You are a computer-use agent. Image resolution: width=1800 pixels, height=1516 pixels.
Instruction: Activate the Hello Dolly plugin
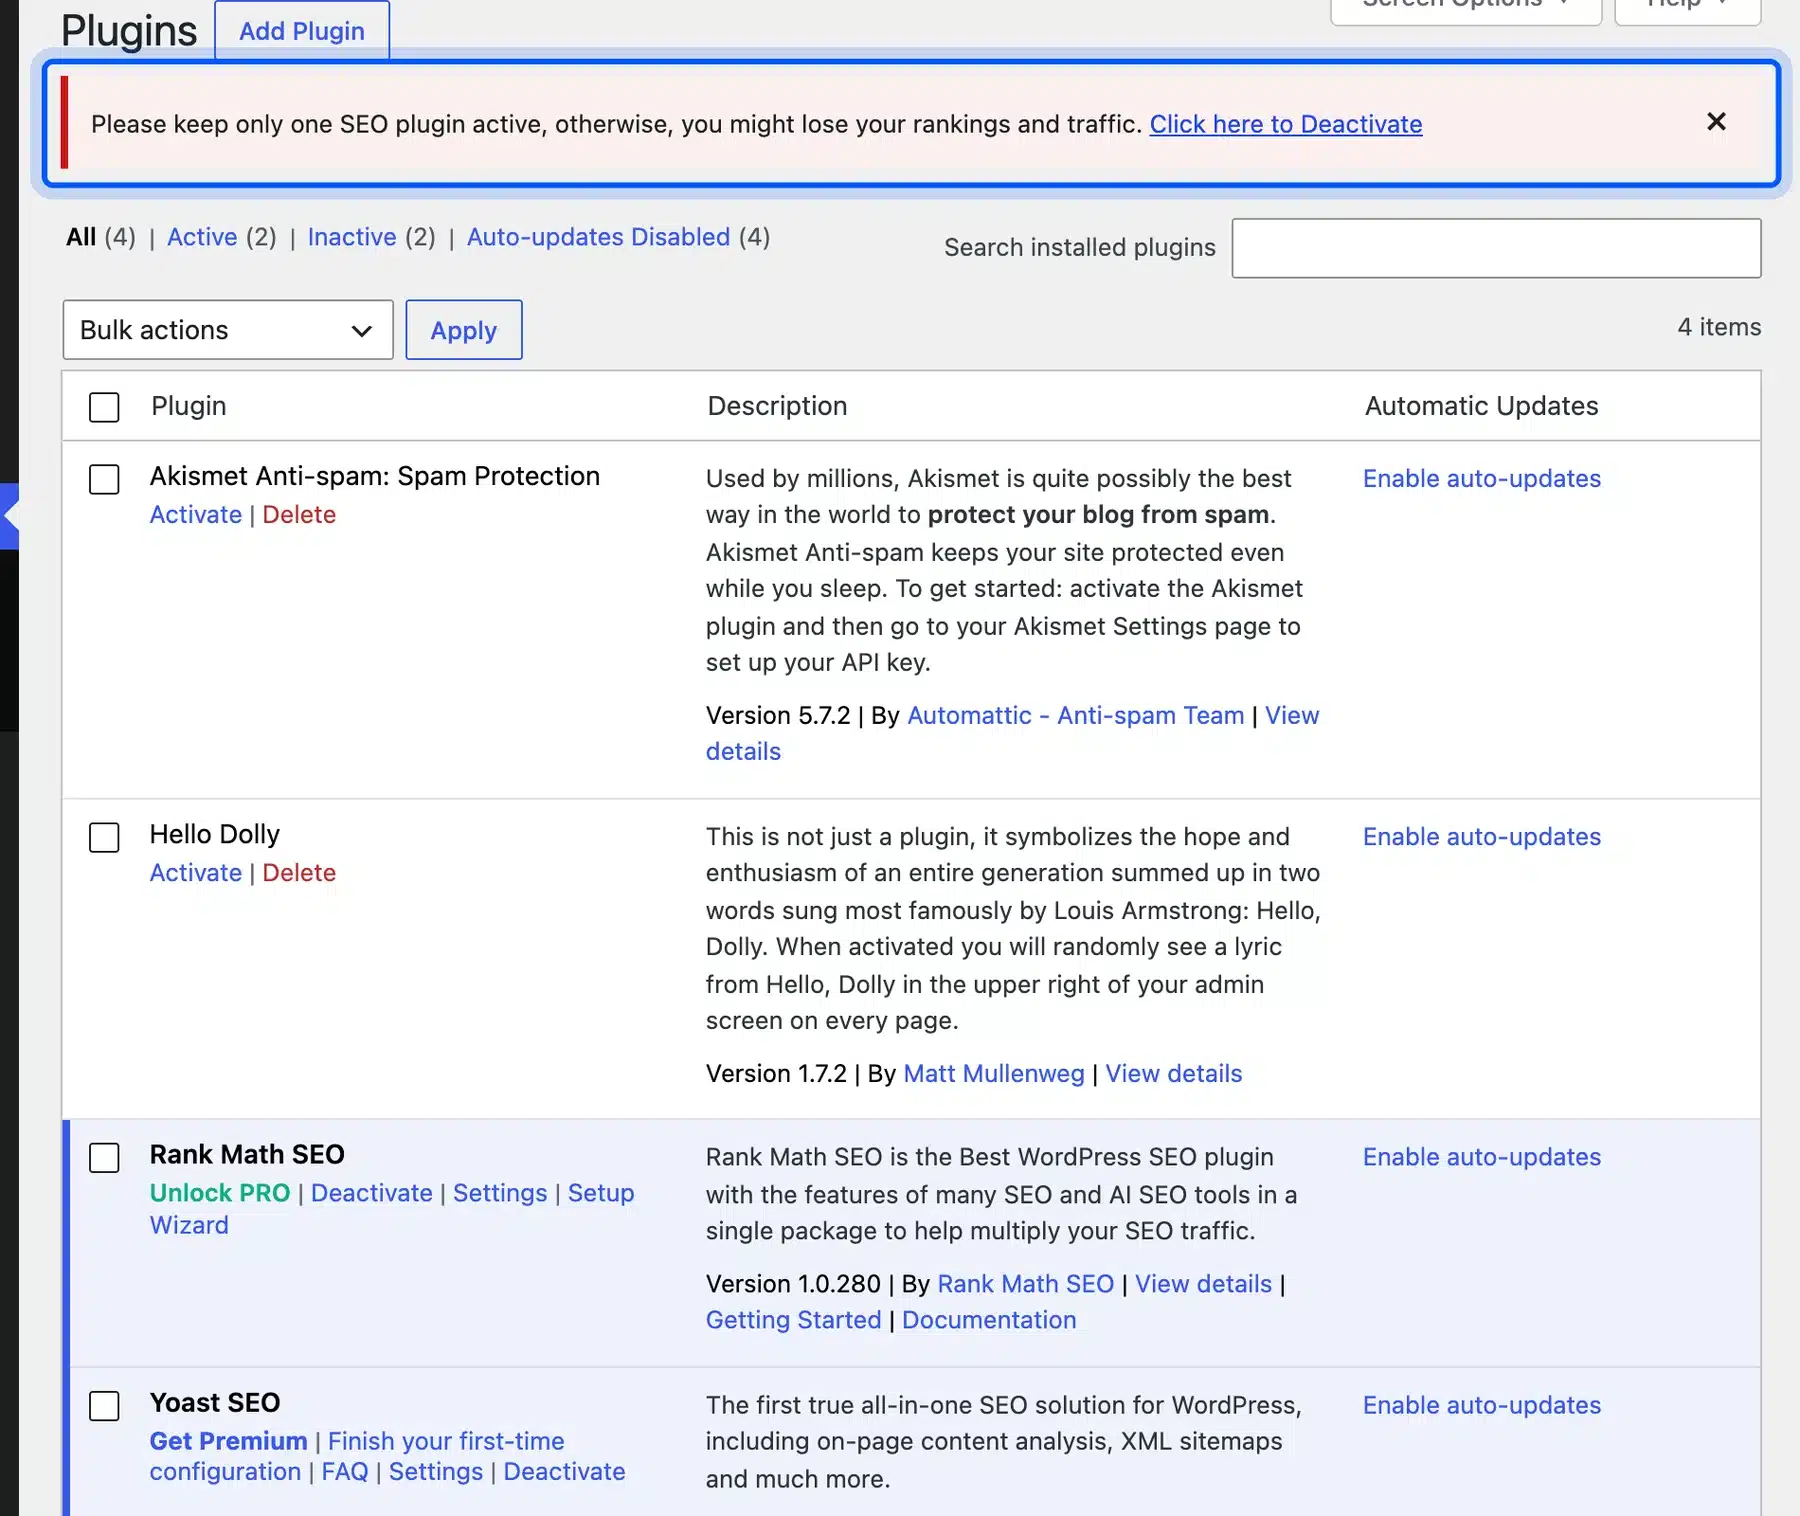click(x=196, y=872)
